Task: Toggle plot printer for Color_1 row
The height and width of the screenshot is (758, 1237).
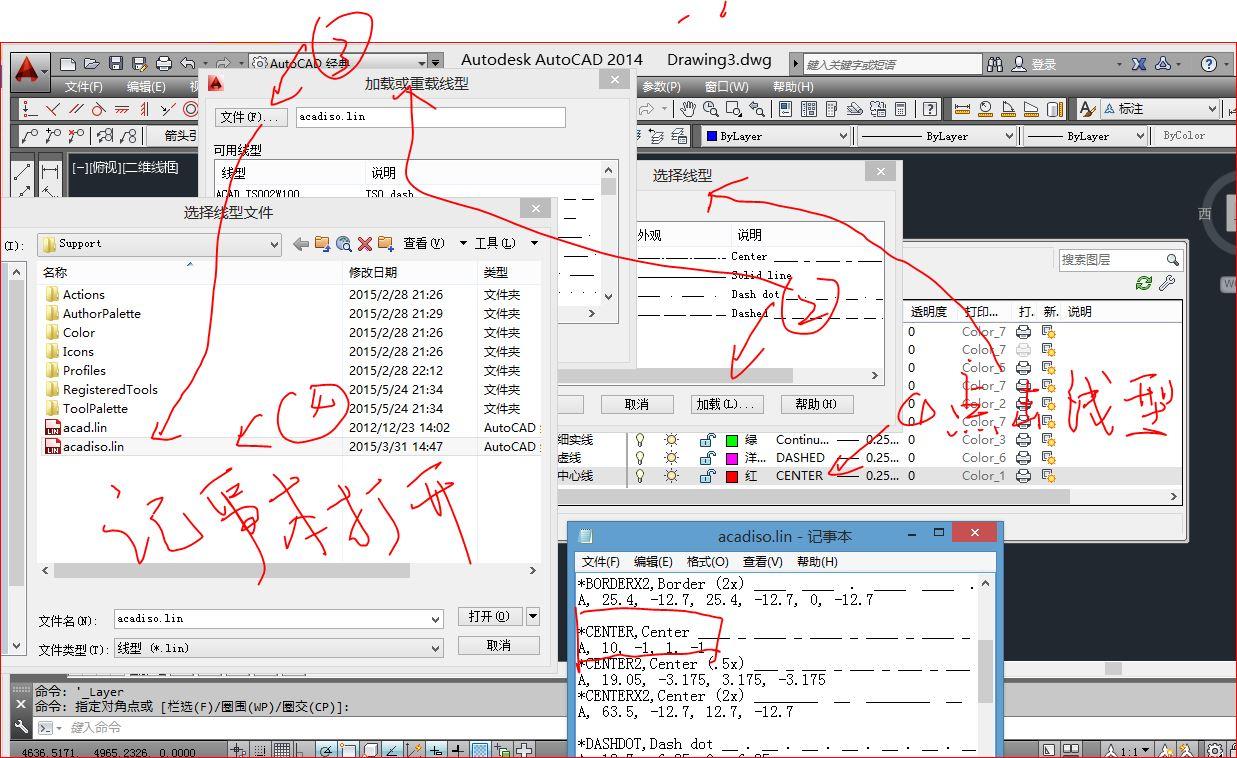Action: pyautogui.click(x=1023, y=476)
